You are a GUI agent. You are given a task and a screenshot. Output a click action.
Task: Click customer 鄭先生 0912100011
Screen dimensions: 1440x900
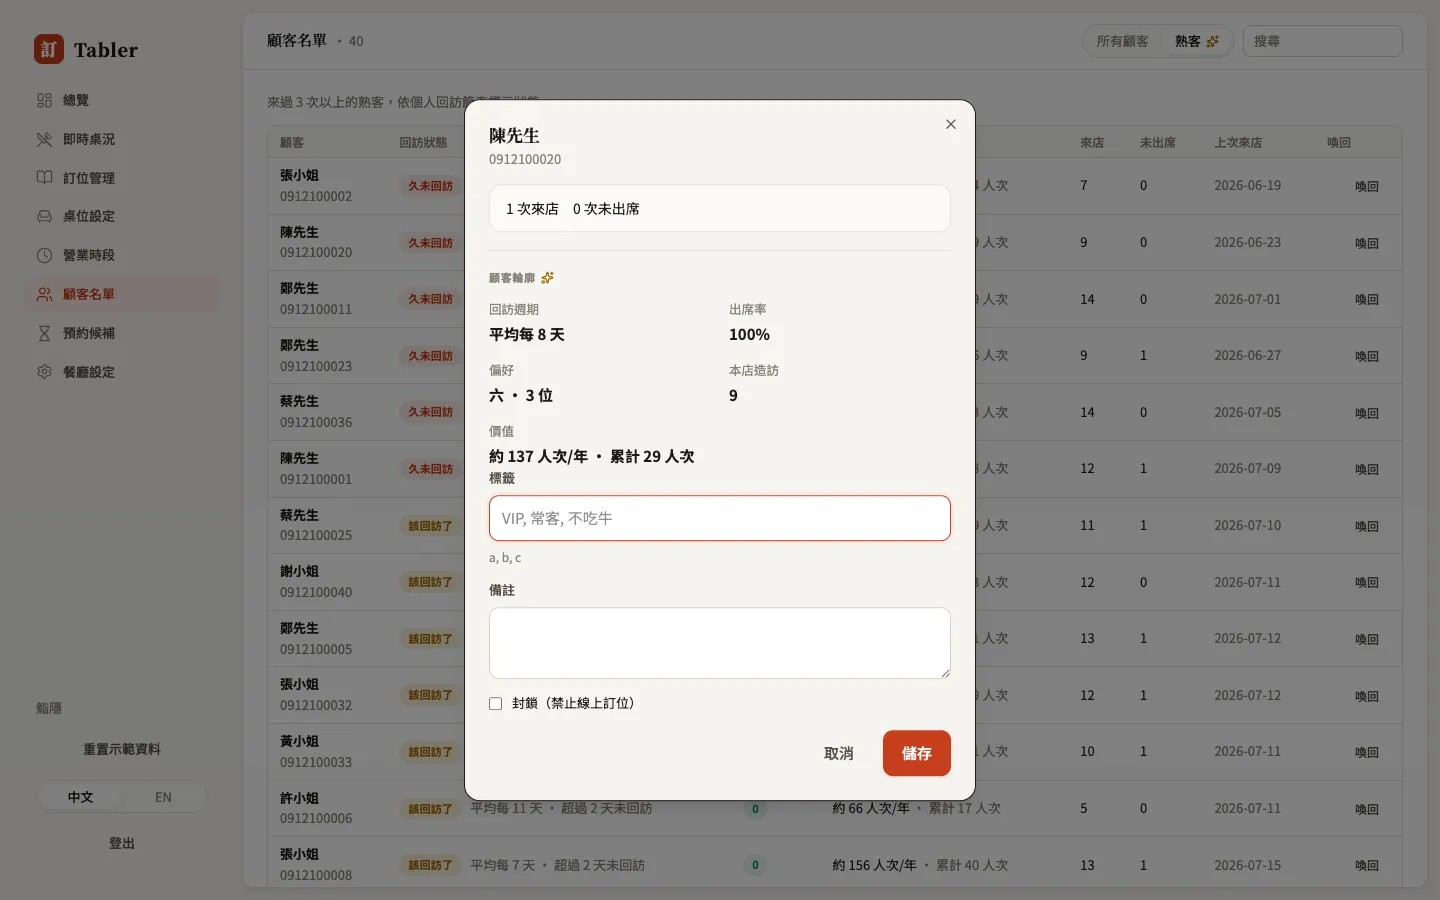[x=316, y=298]
